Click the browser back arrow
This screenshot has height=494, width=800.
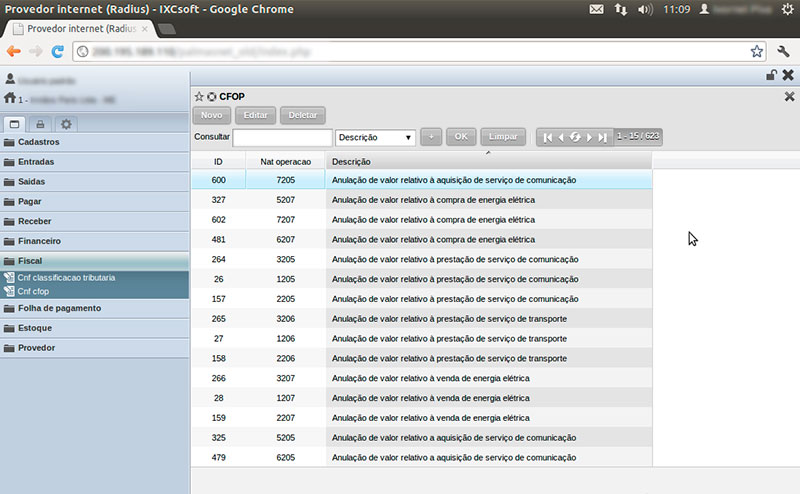tap(14, 51)
